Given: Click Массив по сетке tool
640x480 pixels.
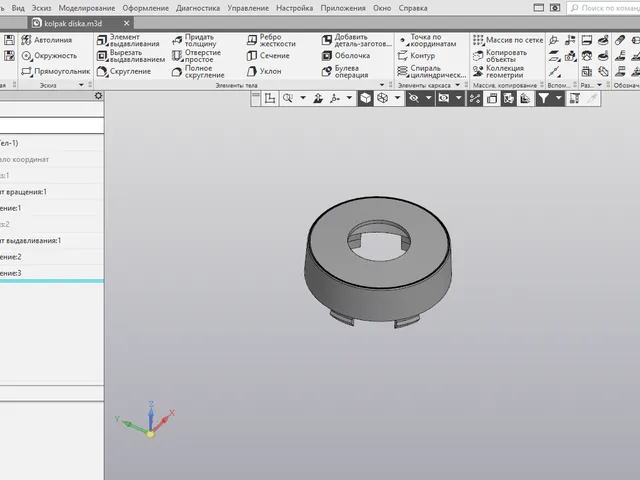Looking at the screenshot, I should pyautogui.click(x=508, y=40).
